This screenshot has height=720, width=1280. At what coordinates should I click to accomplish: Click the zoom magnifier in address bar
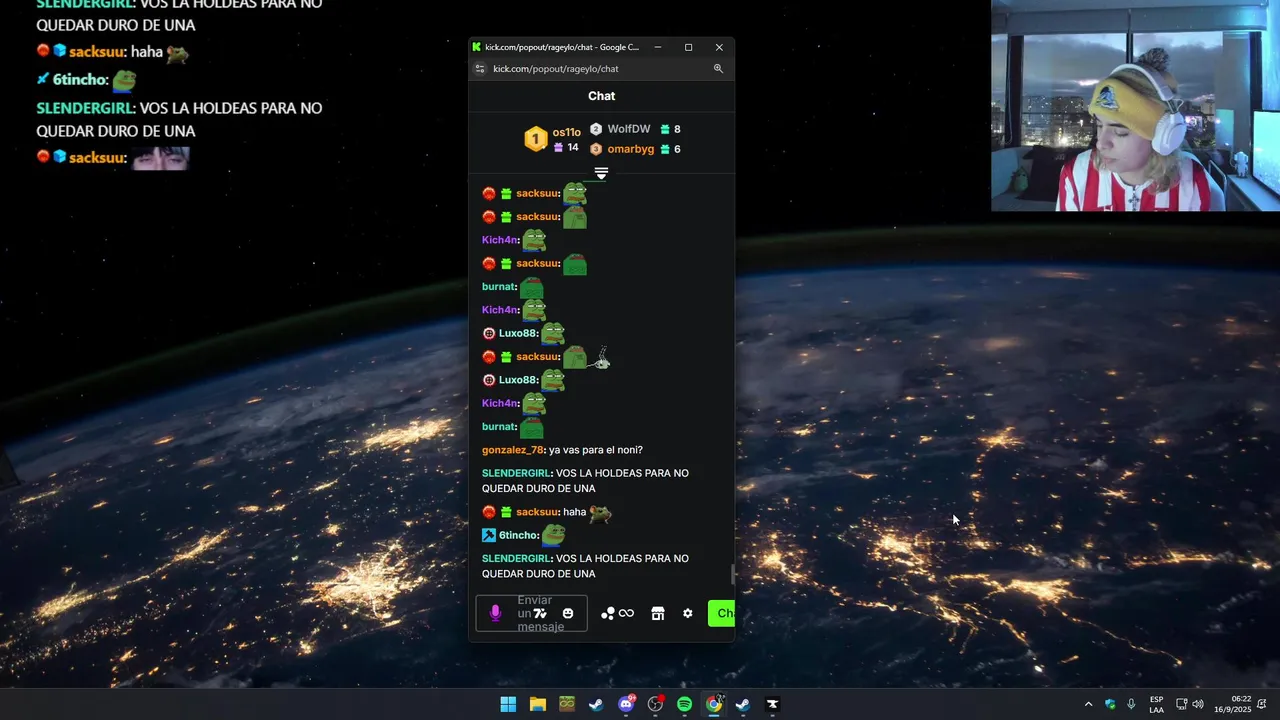718,69
